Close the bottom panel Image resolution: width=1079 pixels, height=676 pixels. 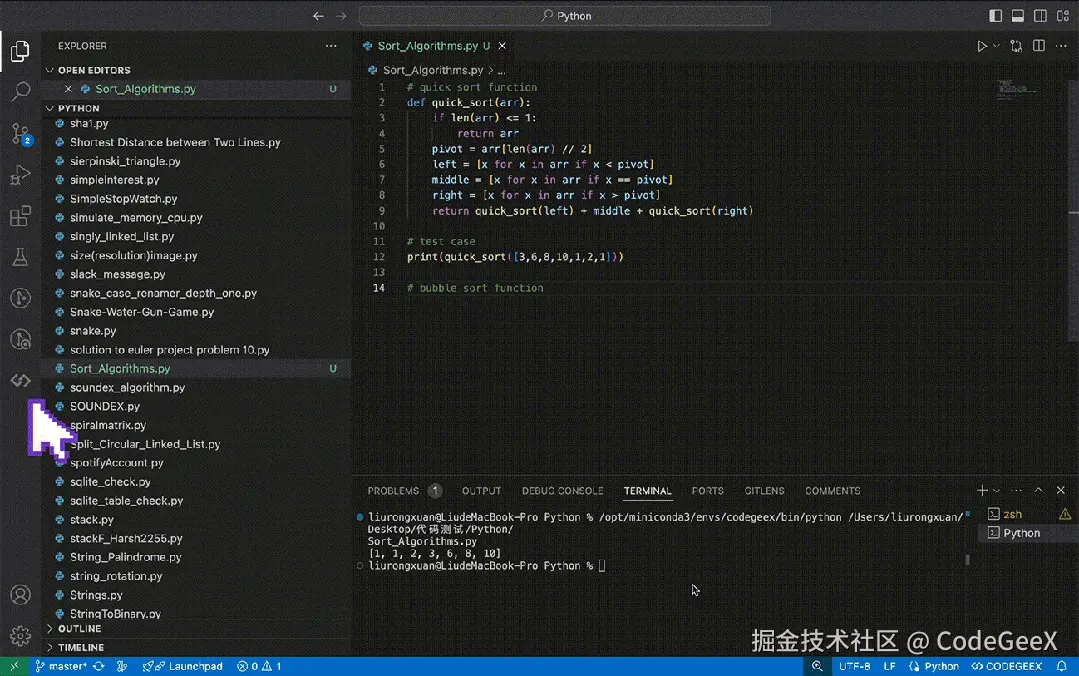pos(1060,490)
